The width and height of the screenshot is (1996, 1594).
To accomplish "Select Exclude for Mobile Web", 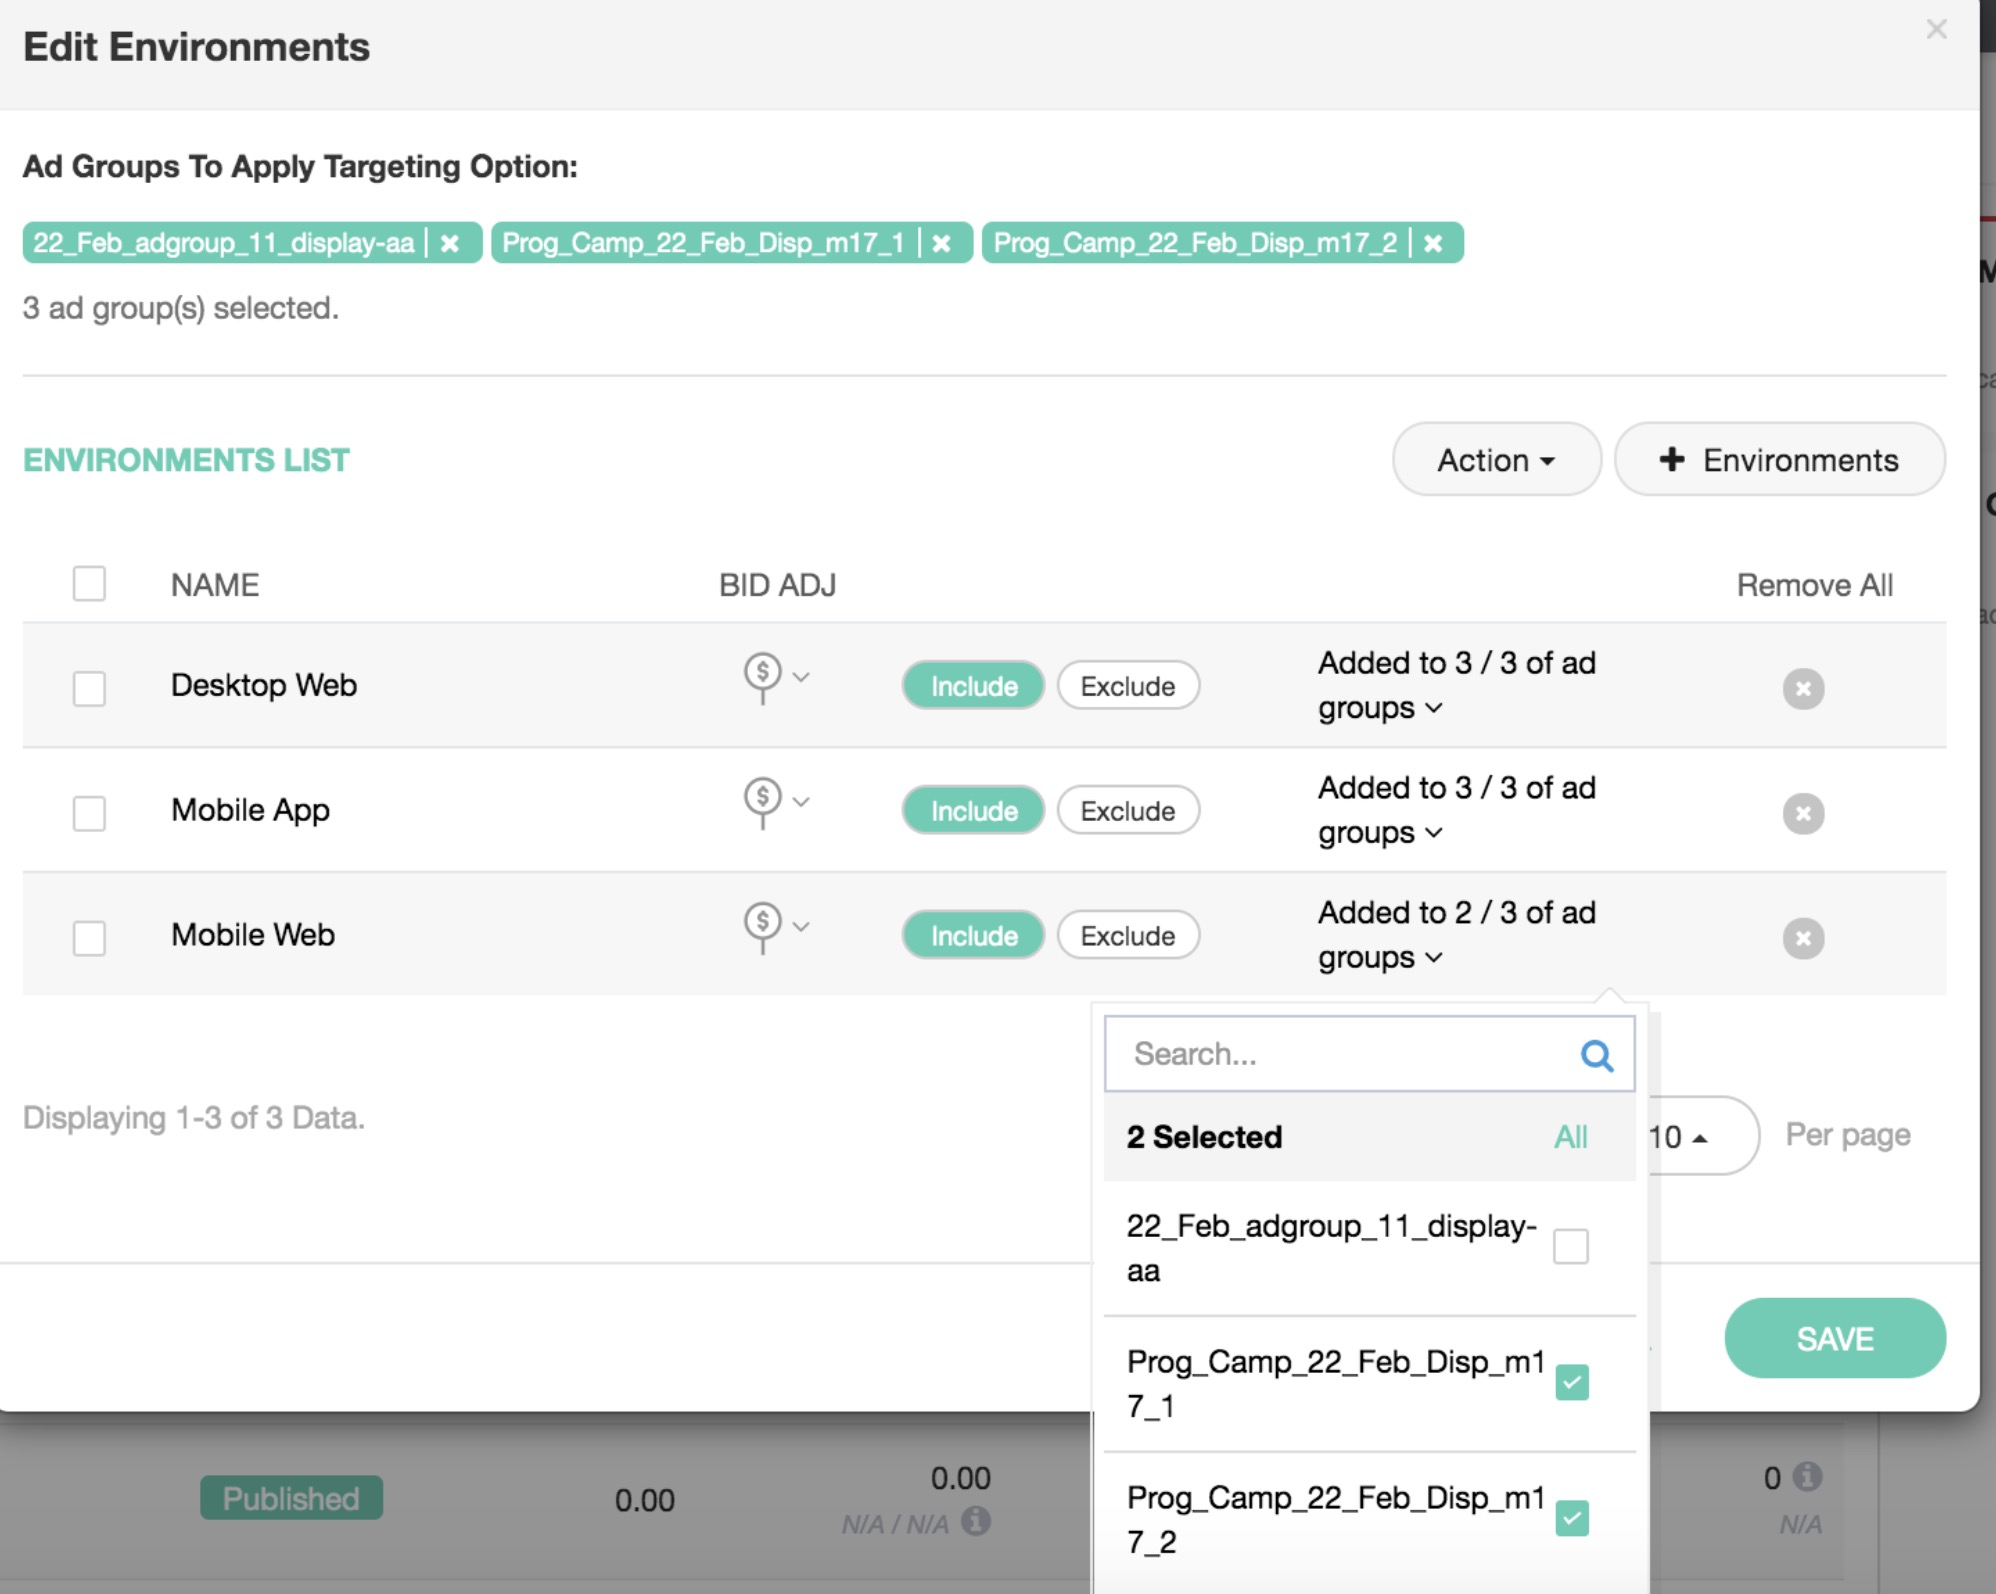I will (1127, 936).
